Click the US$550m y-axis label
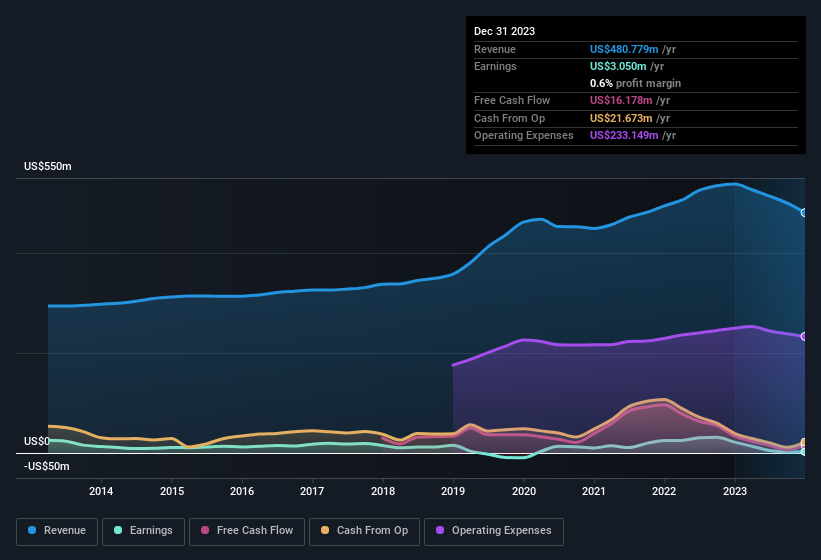The height and width of the screenshot is (560, 821). point(48,166)
